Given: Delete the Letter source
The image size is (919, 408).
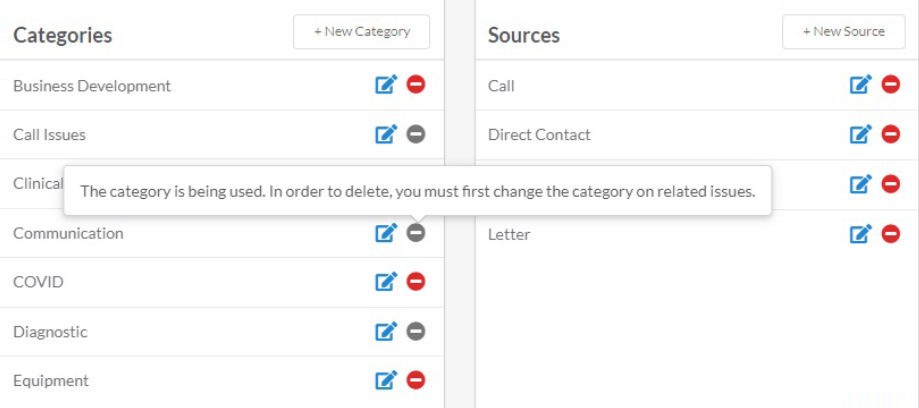Looking at the screenshot, I should pyautogui.click(x=891, y=234).
